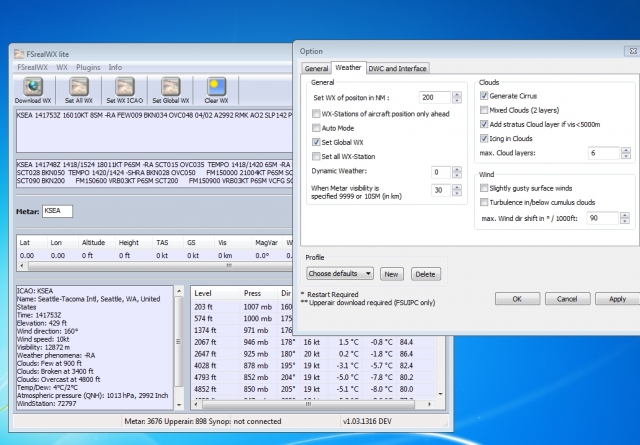Increase Metar visibility km value
Viewport: 640px width, 445px height.
(457, 187)
